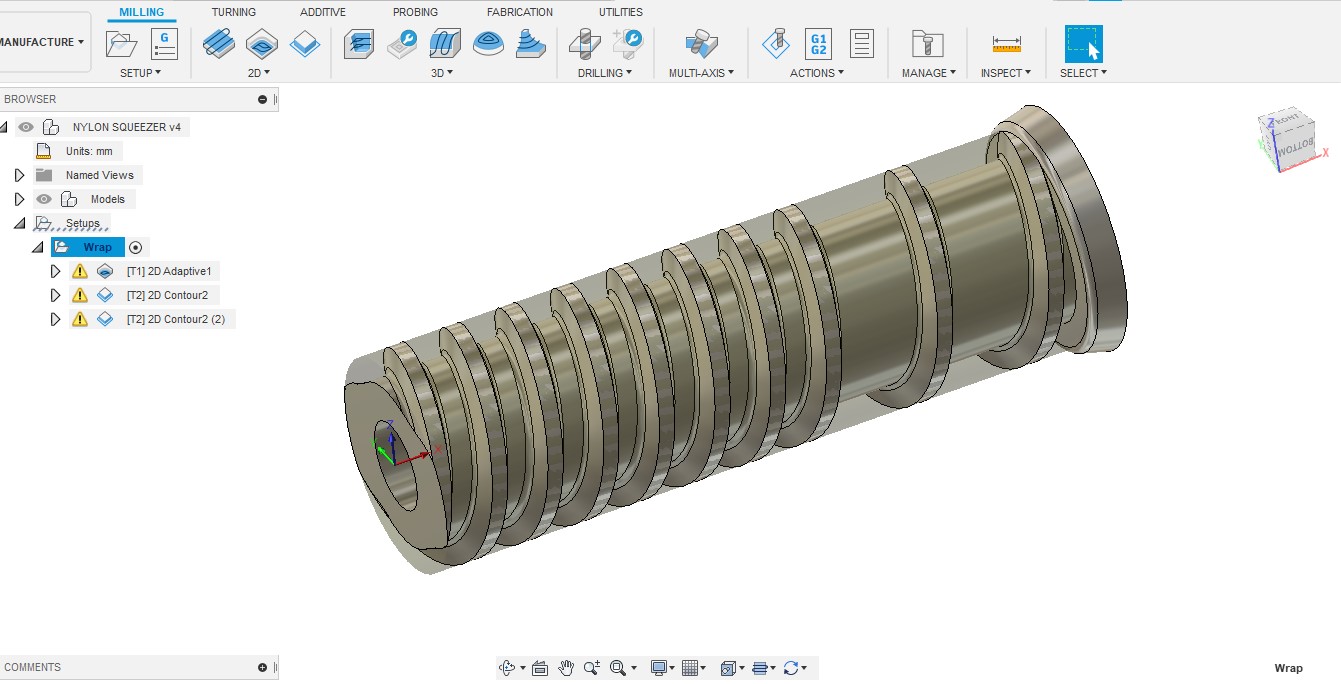The width and height of the screenshot is (1341, 684).
Task: Expand the [T1] 2D Adaptive1 operation
Action: (56, 271)
